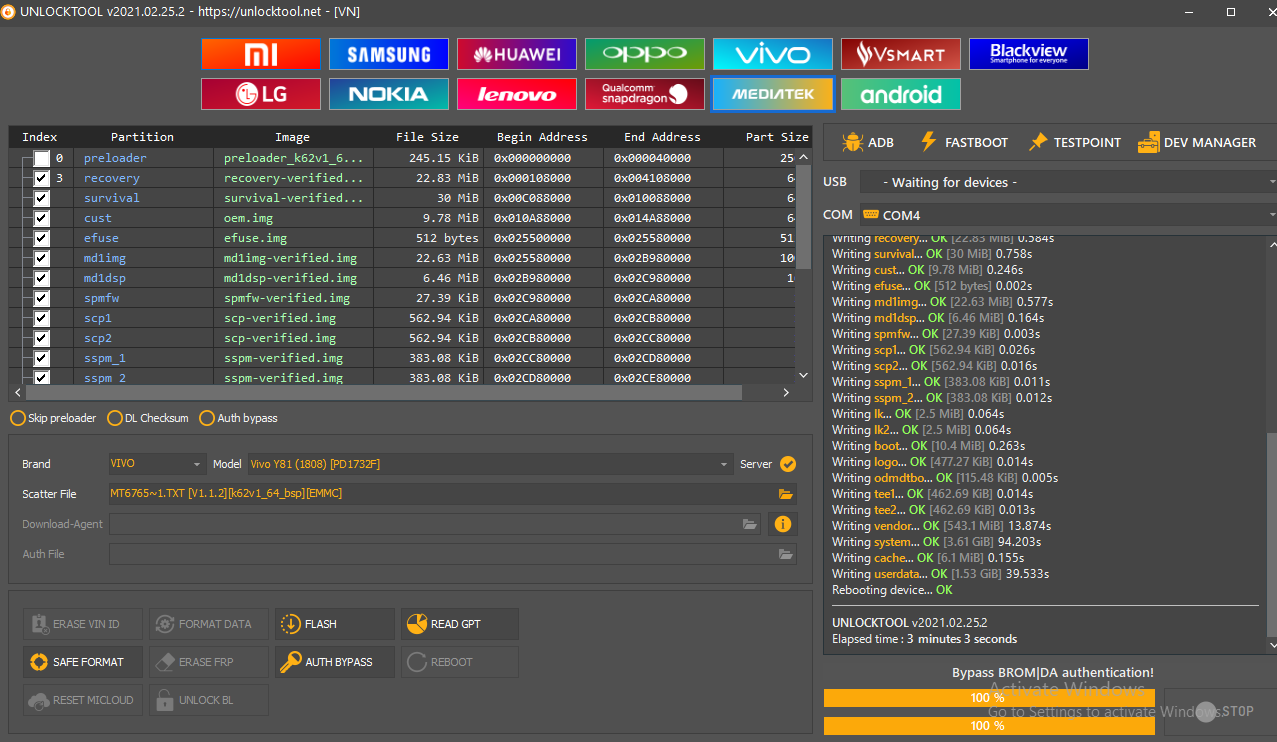The height and width of the screenshot is (742, 1277).
Task: Pick the vivo brand tile
Action: tap(773, 54)
